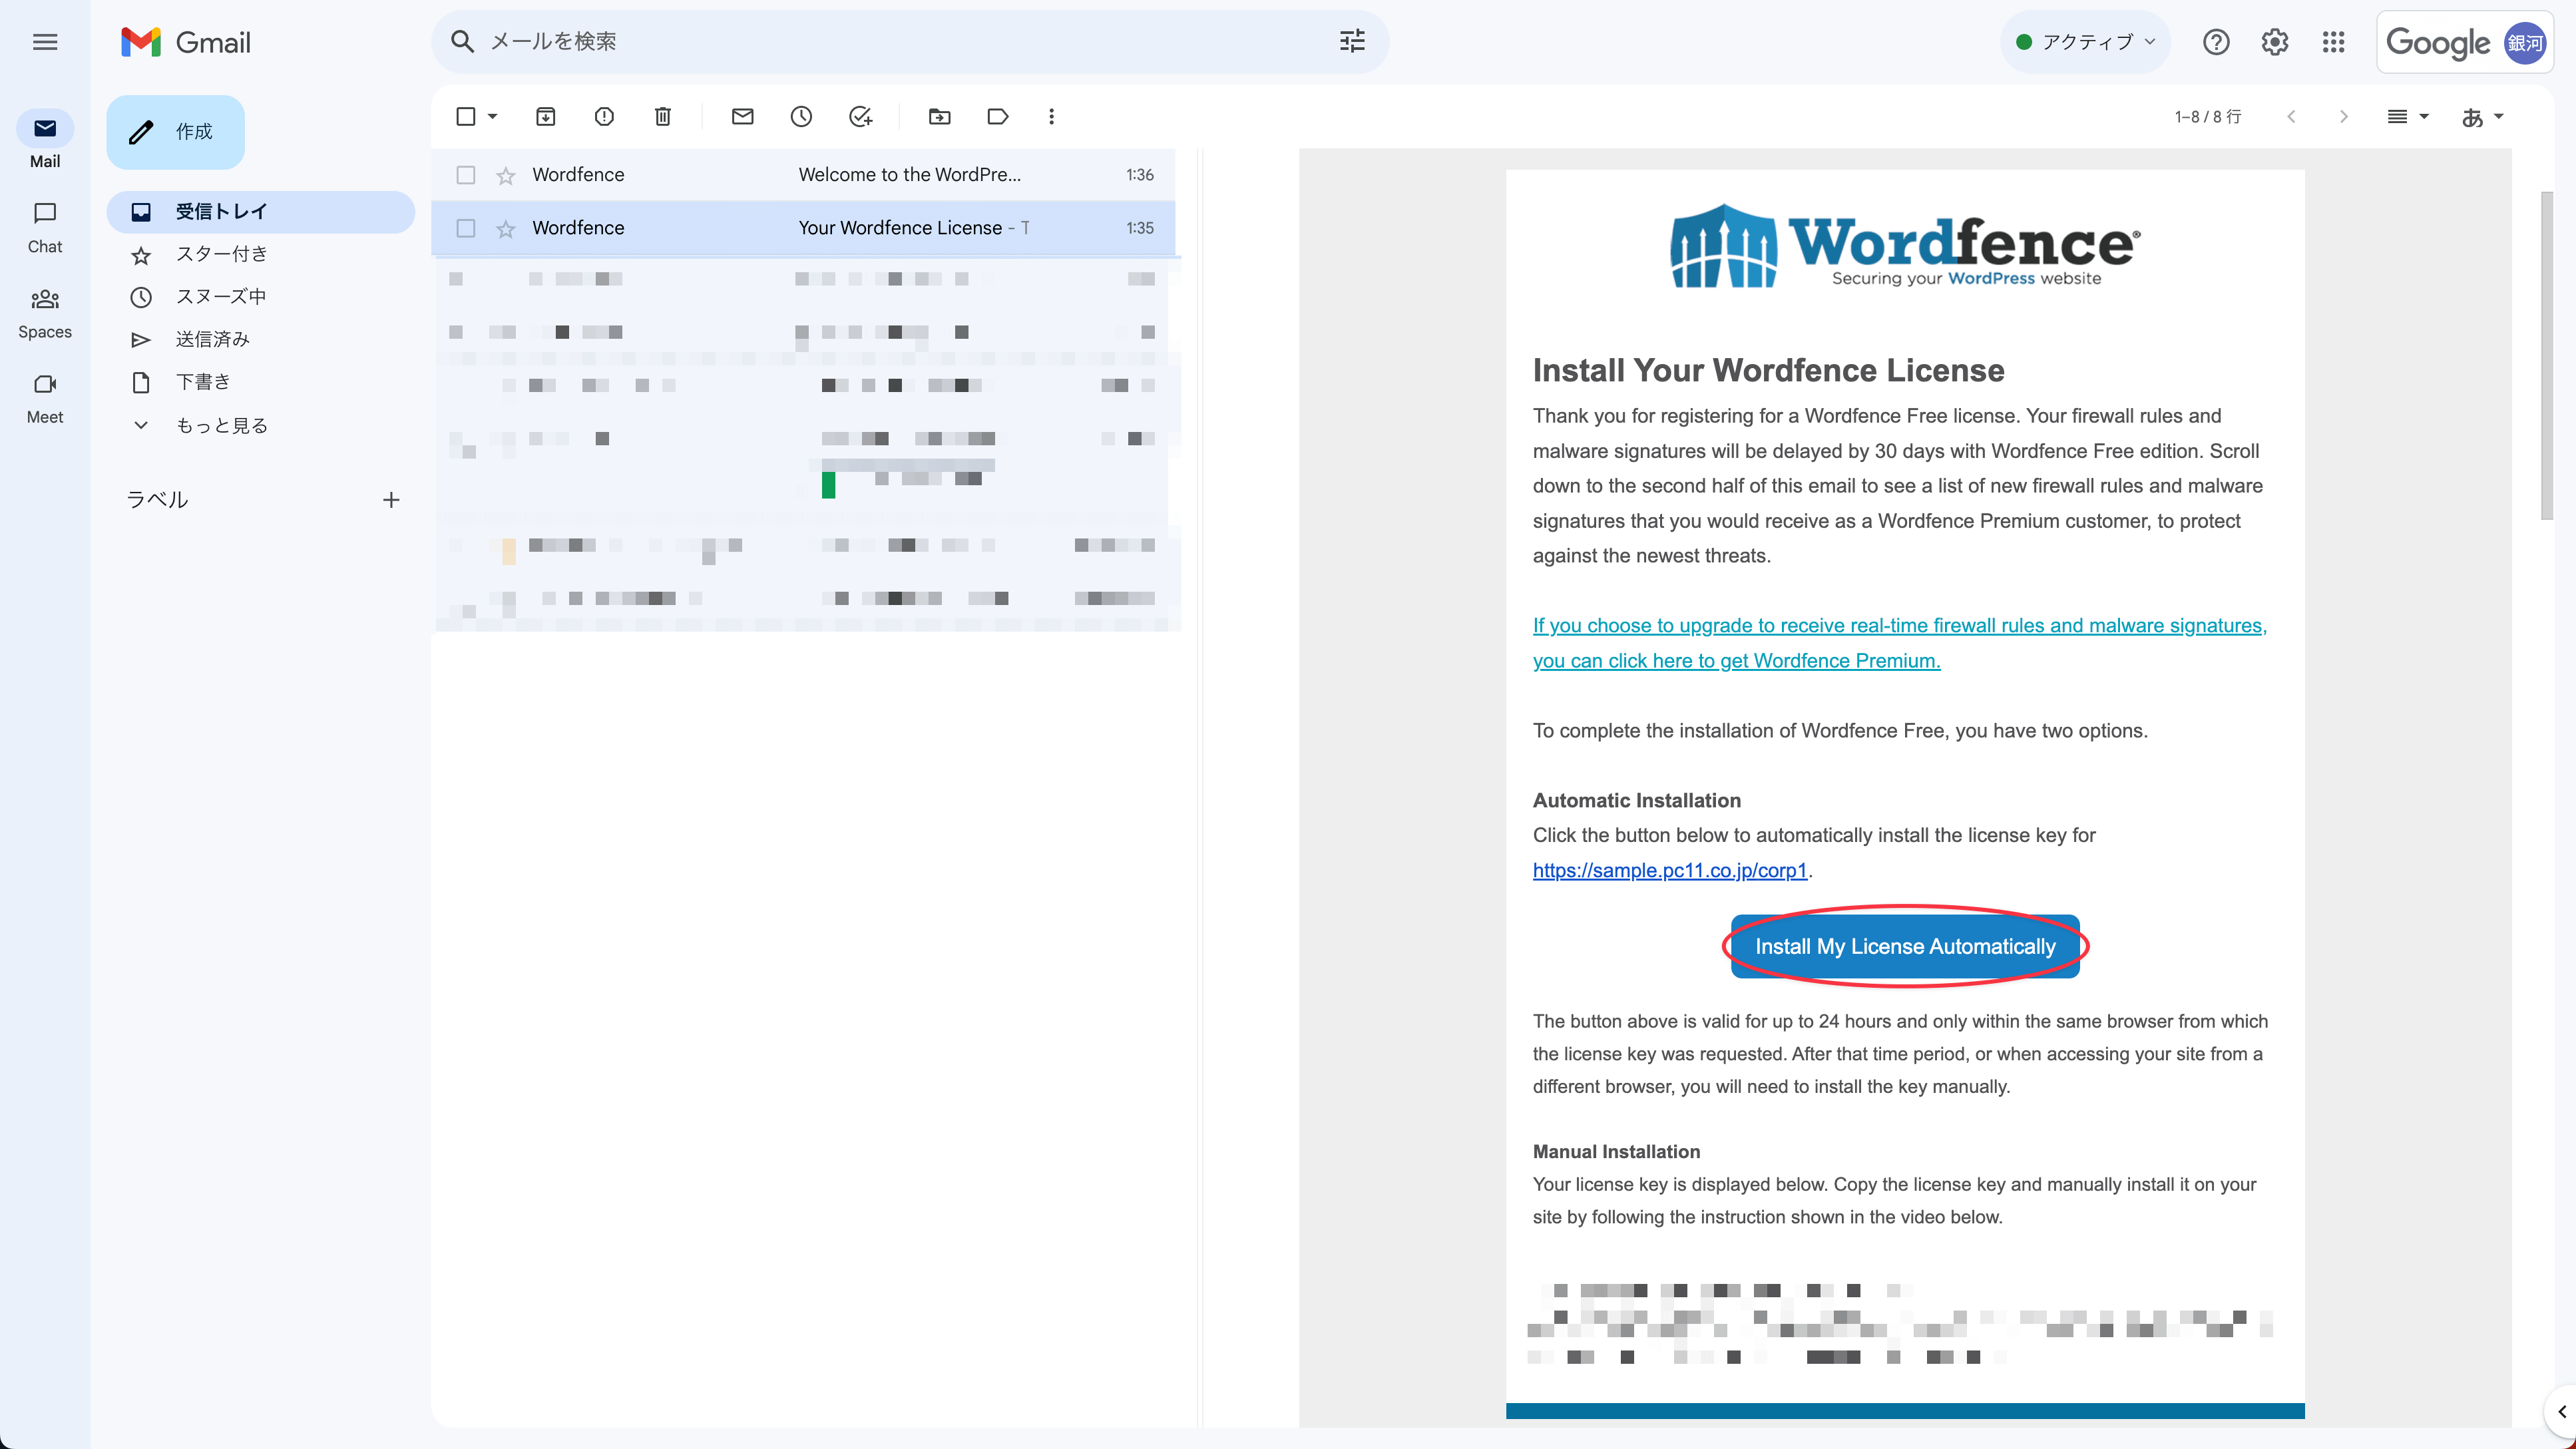The width and height of the screenshot is (2576, 1449).
Task: Open the Google apps grid icon
Action: 2333,42
